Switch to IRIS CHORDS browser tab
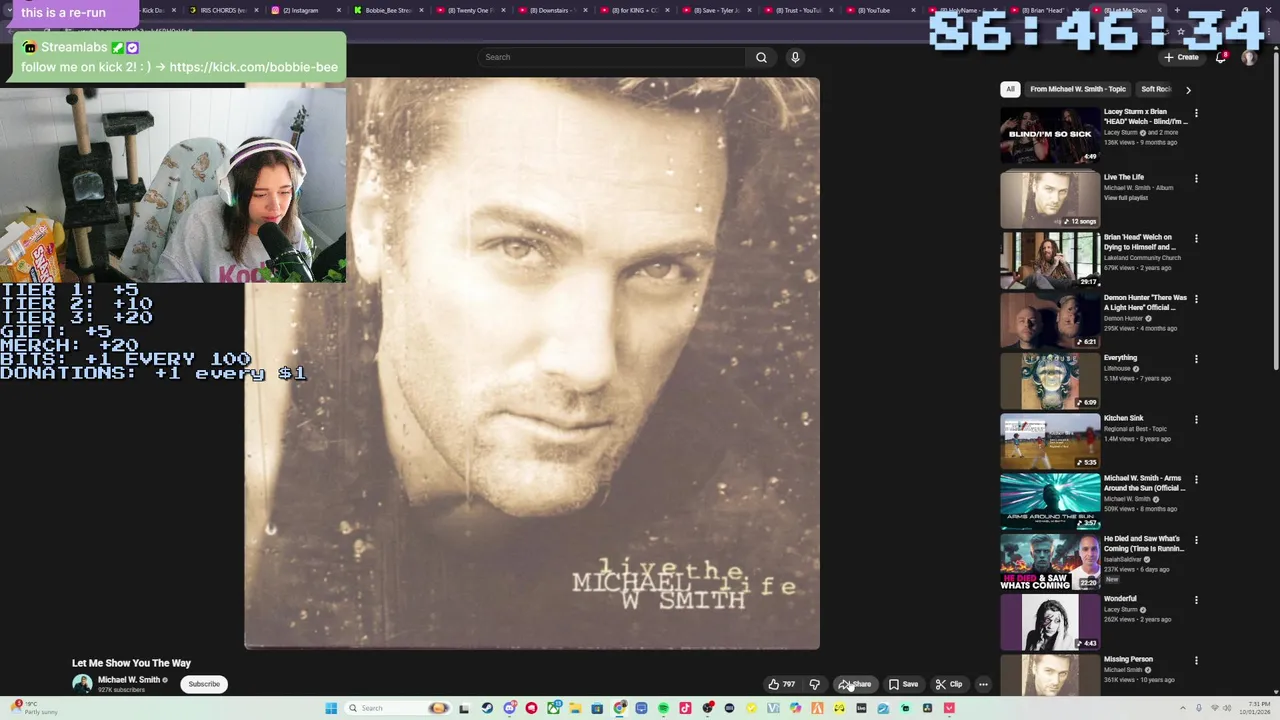 coord(222,10)
